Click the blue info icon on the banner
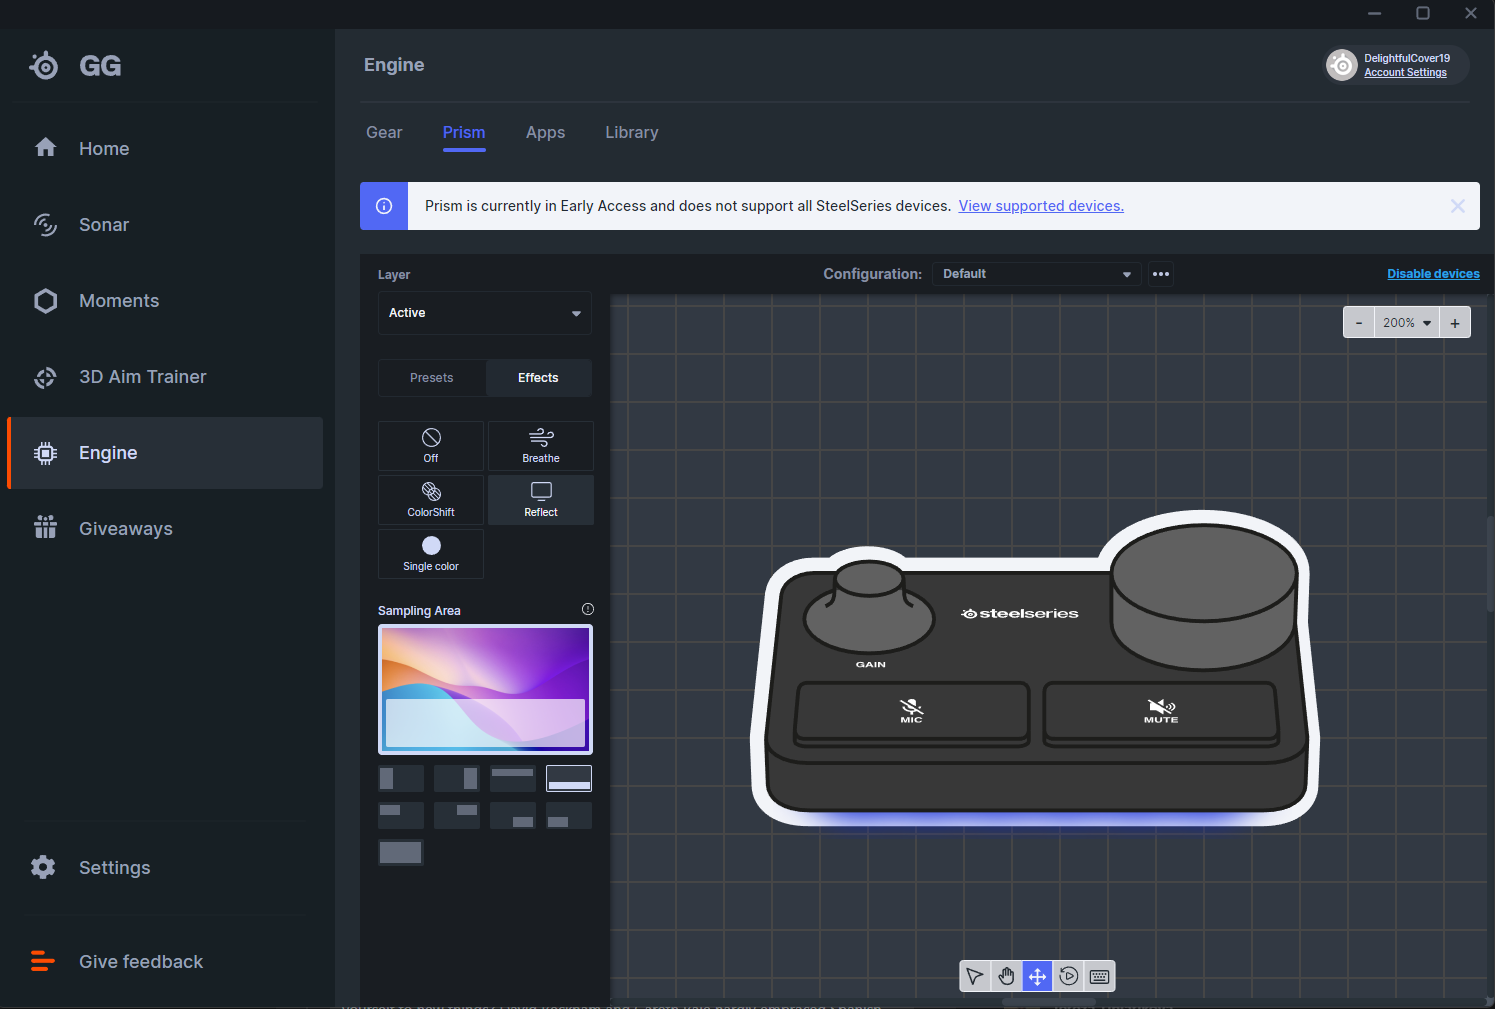Screen dimensions: 1495x1009 [384, 206]
